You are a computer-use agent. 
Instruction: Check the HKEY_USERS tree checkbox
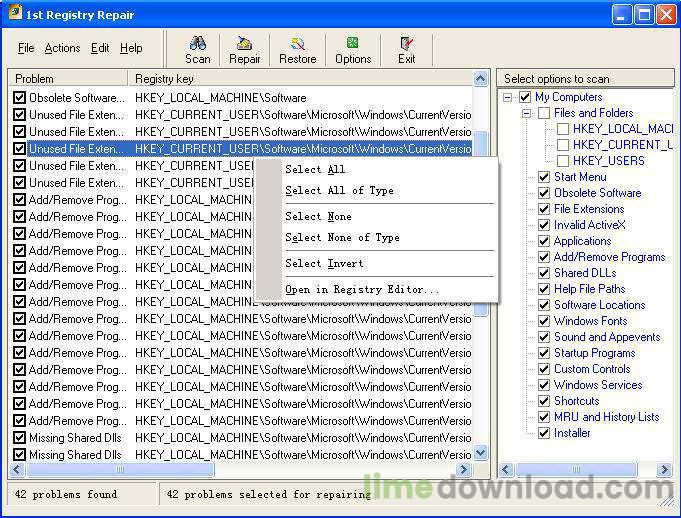coord(563,161)
